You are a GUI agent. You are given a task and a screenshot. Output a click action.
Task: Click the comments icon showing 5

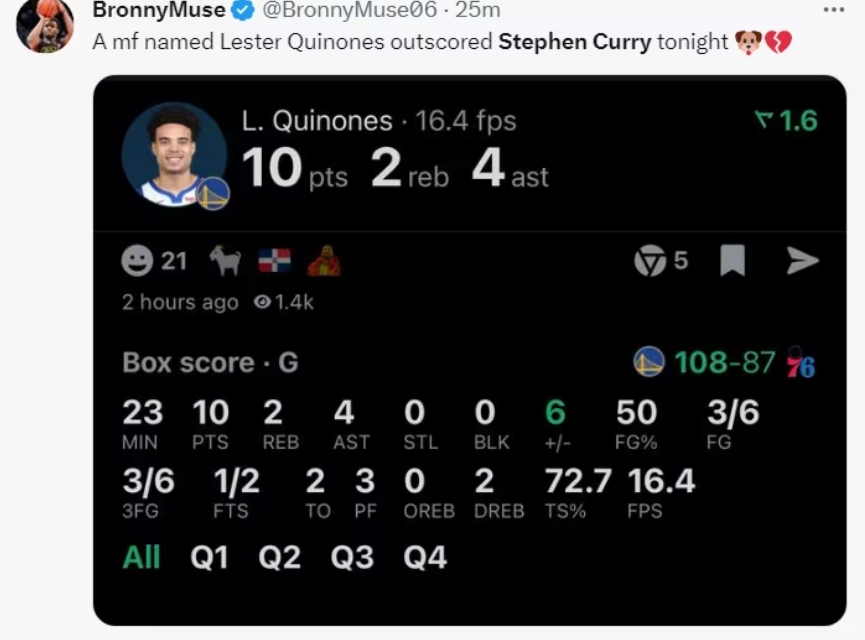(650, 261)
